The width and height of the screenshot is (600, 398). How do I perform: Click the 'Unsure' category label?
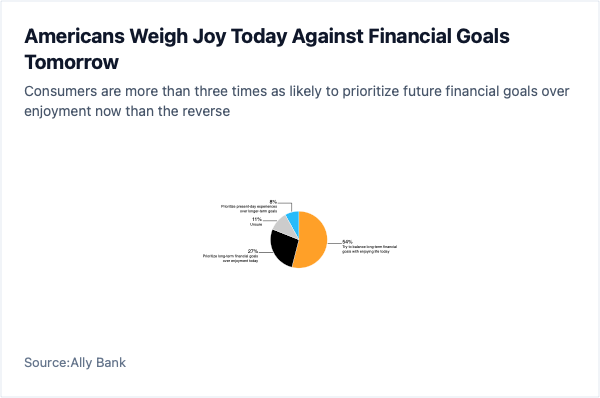point(256,224)
